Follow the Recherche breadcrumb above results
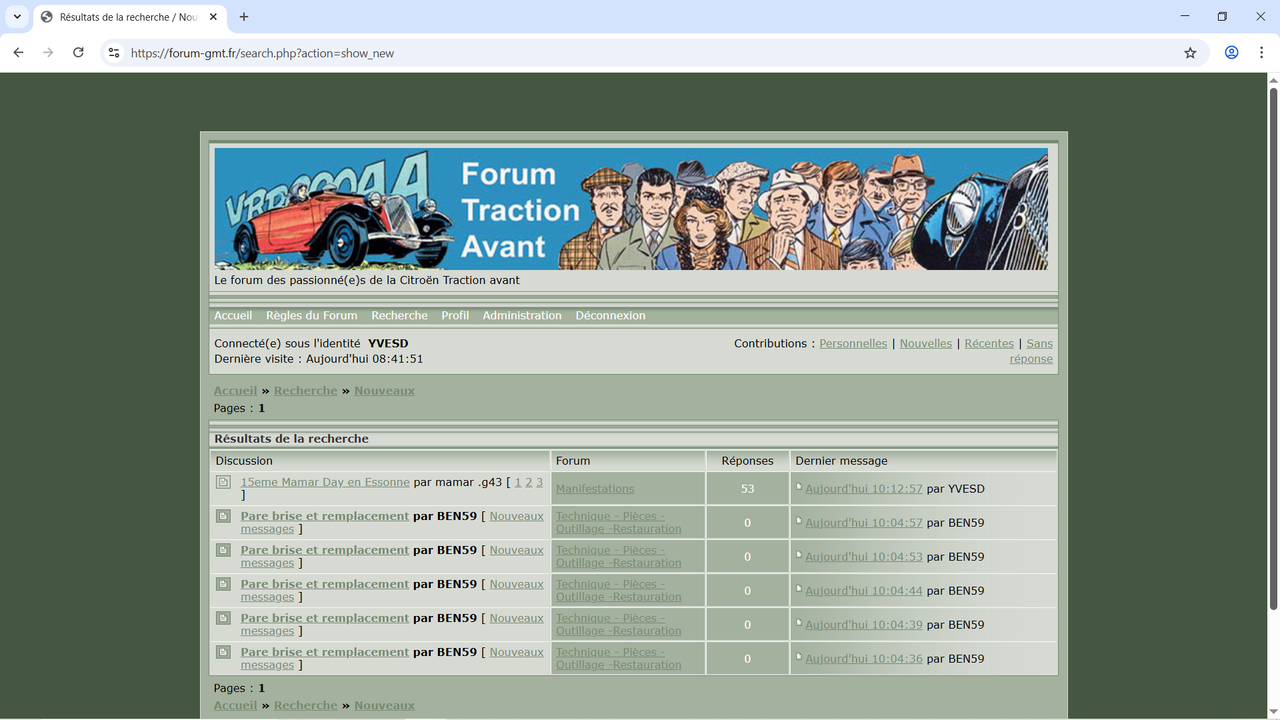Viewport: 1280px width, 720px height. [x=306, y=391]
